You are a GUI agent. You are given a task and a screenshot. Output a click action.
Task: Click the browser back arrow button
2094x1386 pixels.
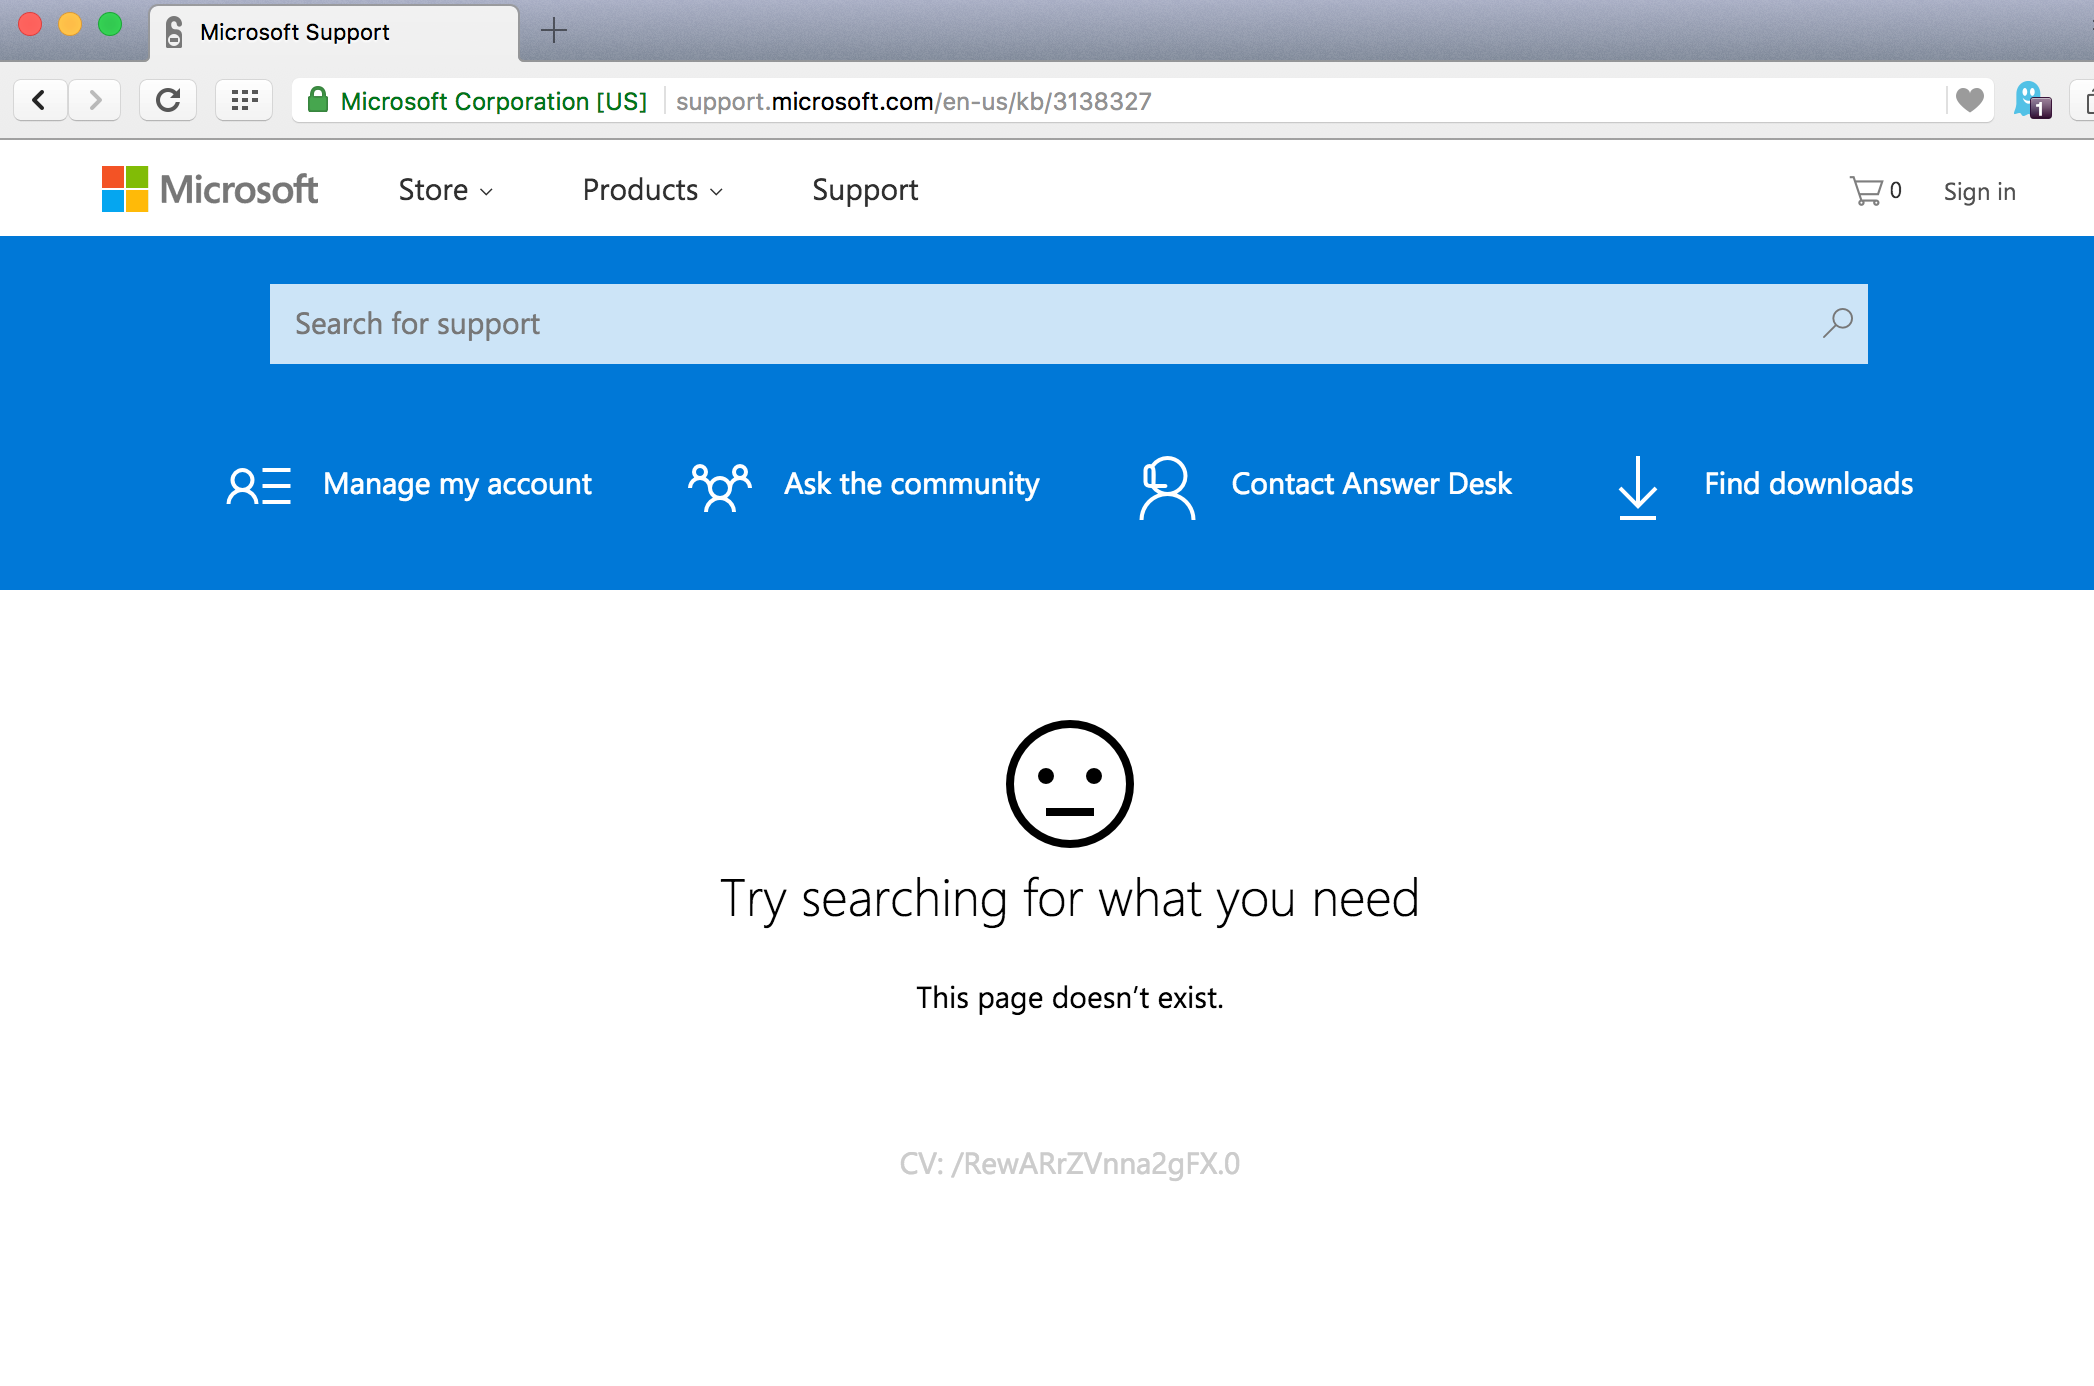tap(40, 100)
